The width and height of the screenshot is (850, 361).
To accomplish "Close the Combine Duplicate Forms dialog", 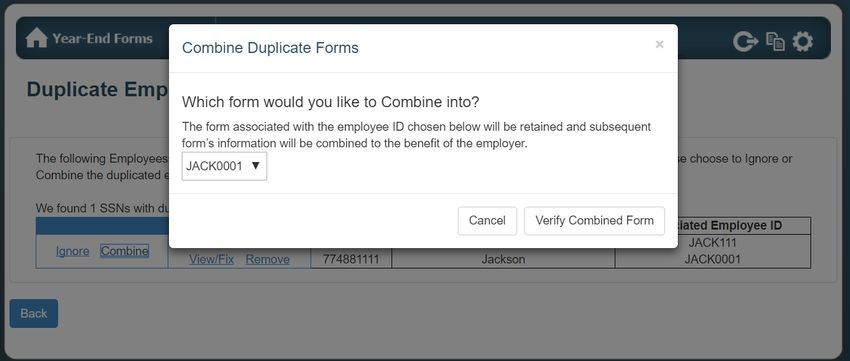I will click(x=659, y=44).
